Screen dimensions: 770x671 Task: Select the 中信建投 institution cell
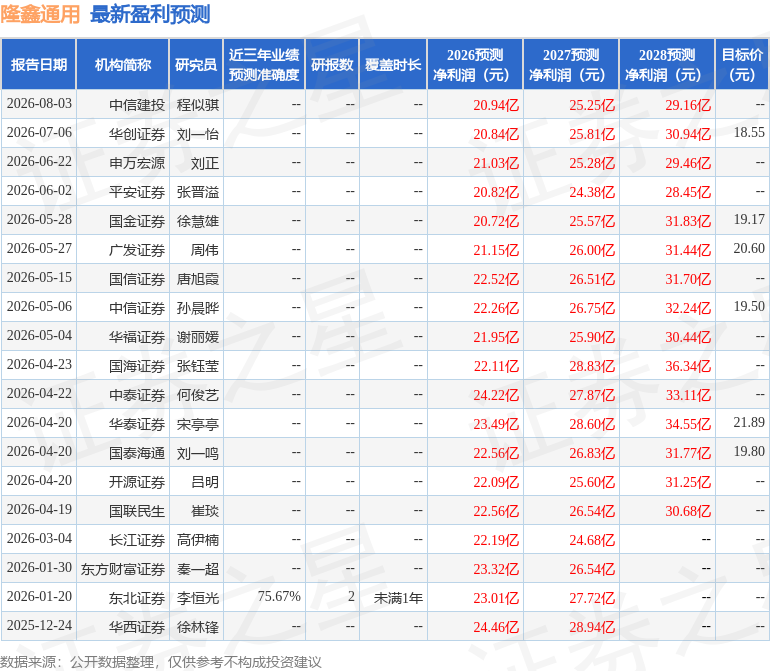pos(137,105)
